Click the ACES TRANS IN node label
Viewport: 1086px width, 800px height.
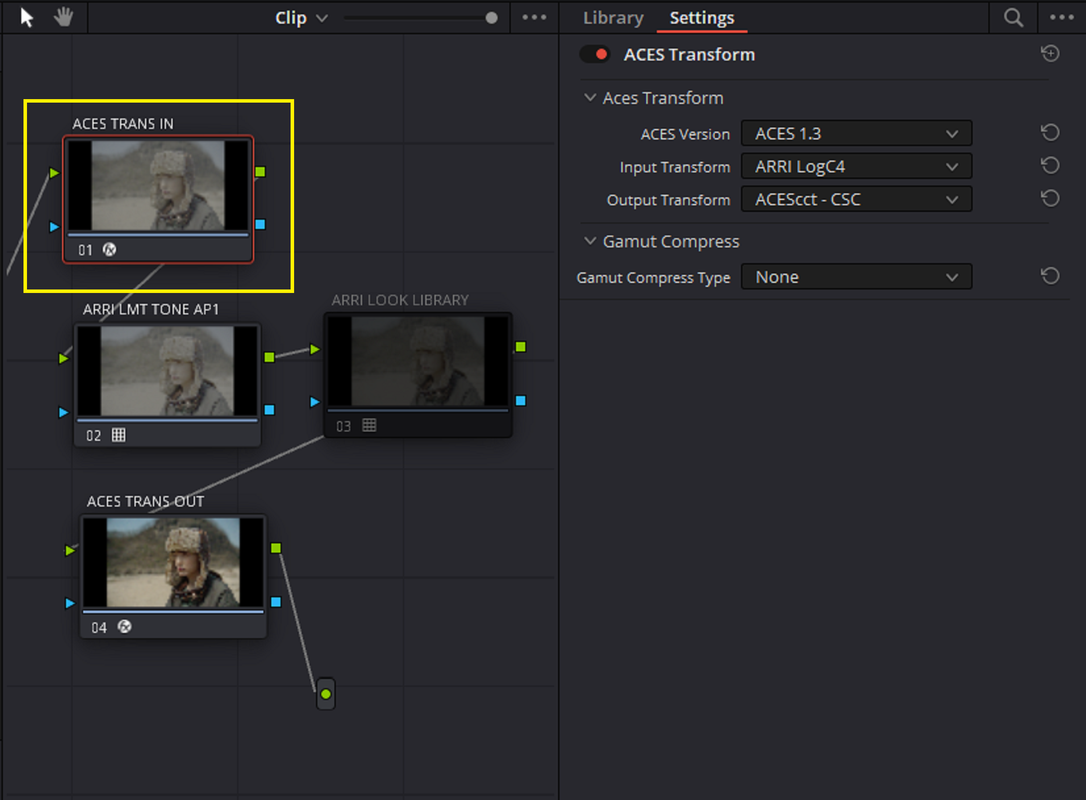123,123
